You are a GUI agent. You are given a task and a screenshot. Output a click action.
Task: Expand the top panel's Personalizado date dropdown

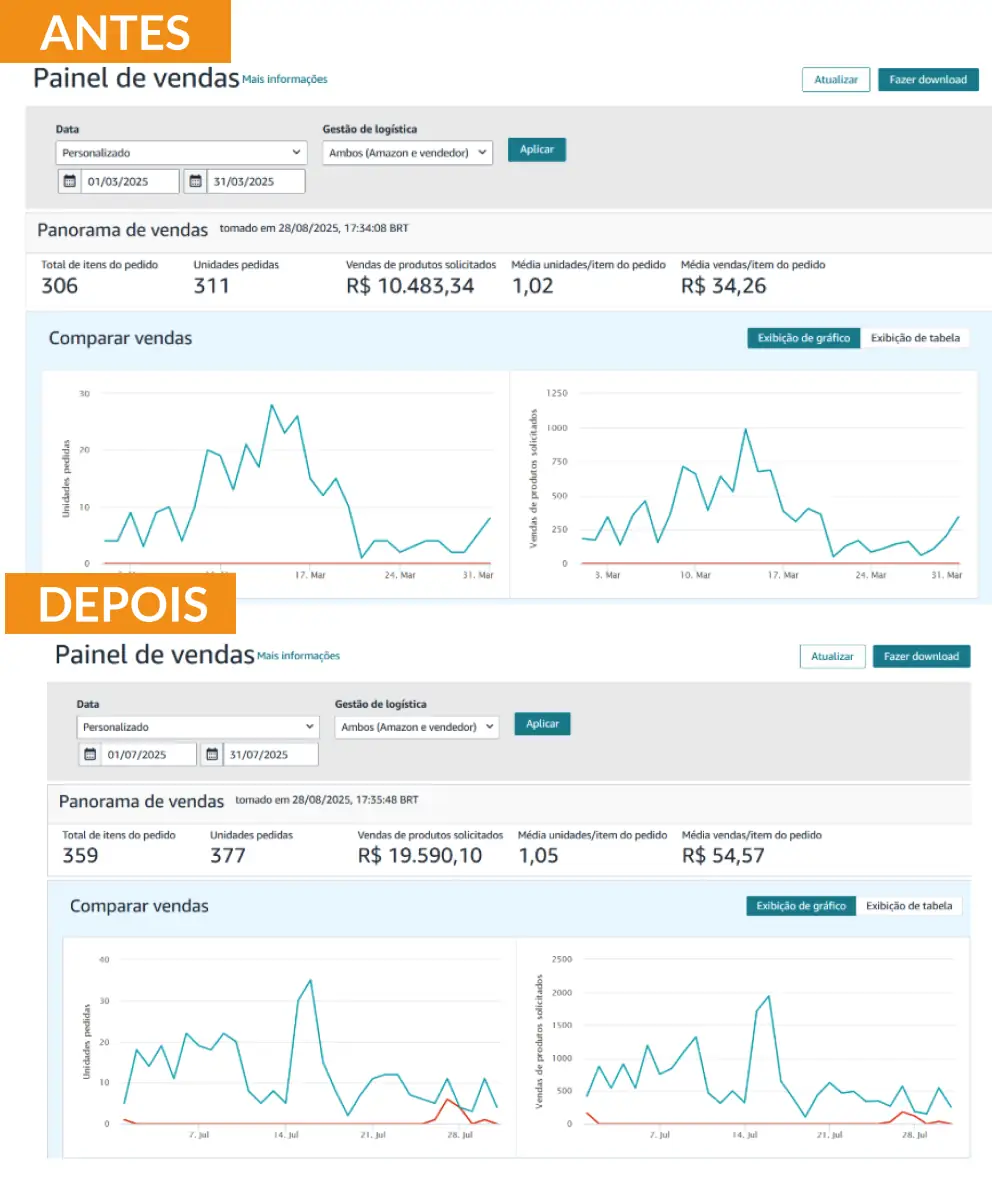181,153
